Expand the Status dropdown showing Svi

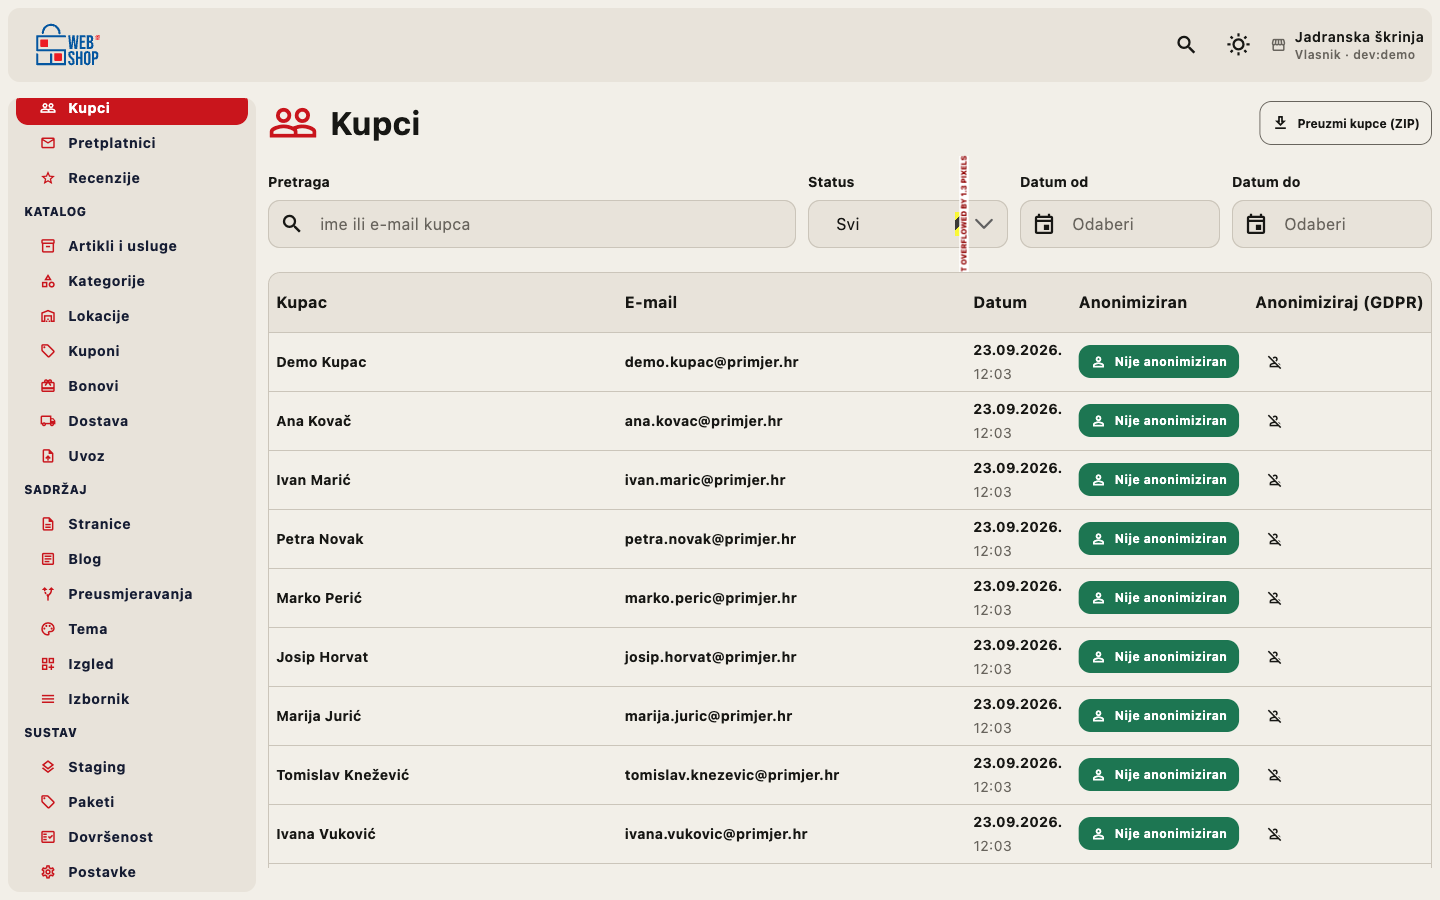pyautogui.click(x=908, y=224)
